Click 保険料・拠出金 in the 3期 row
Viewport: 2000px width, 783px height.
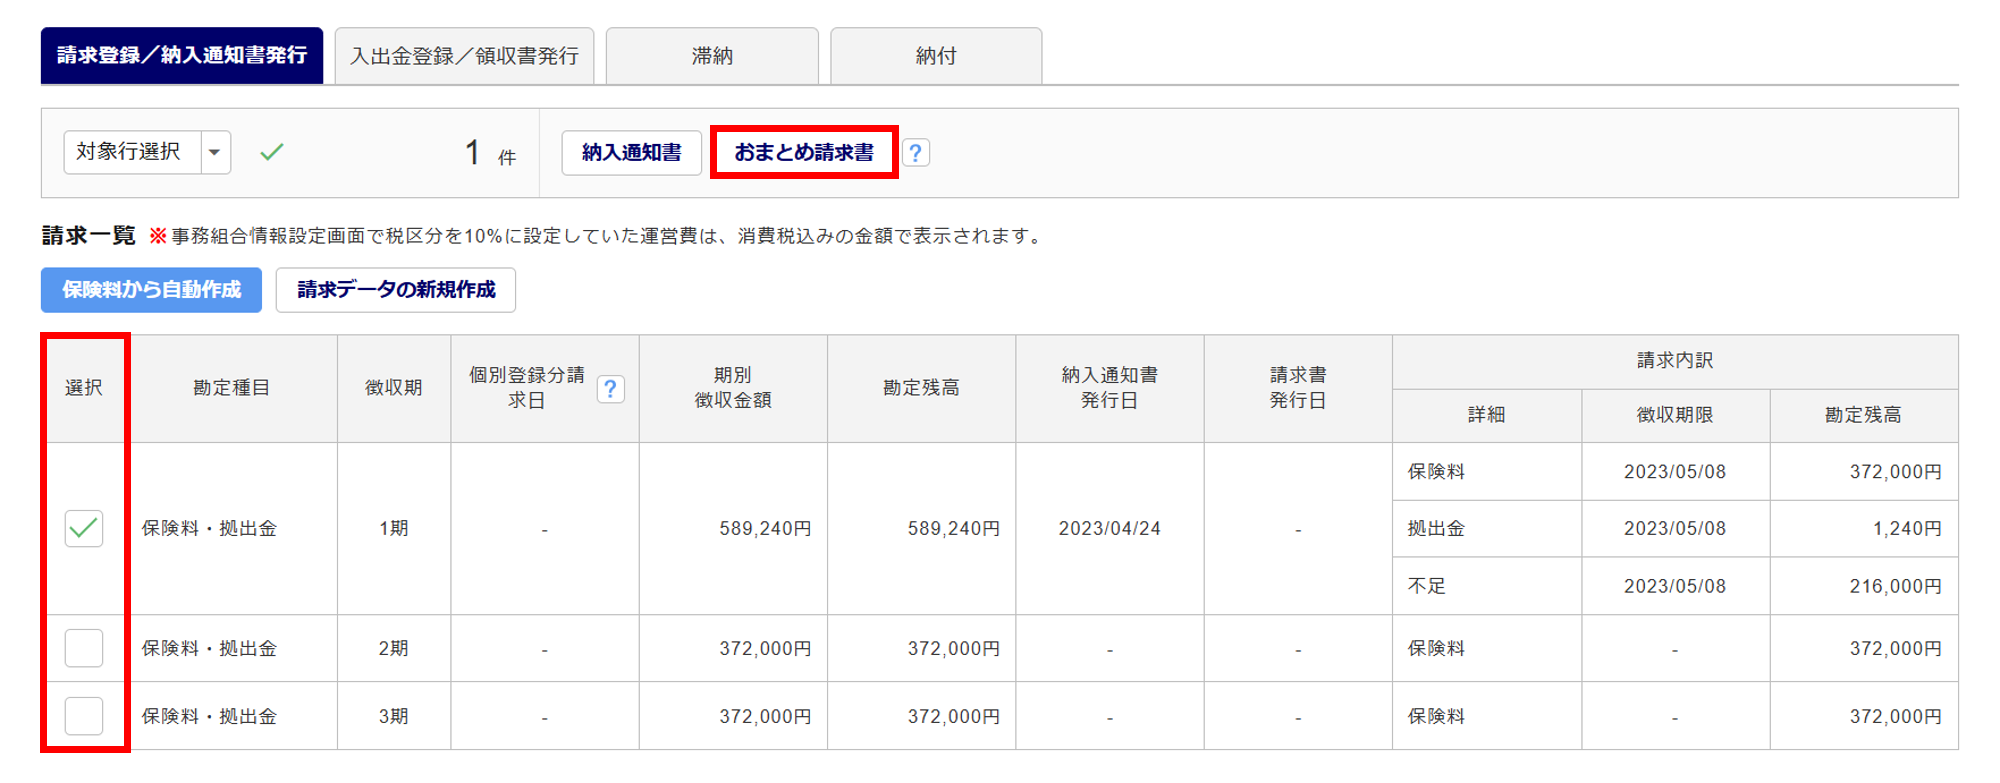tap(209, 716)
